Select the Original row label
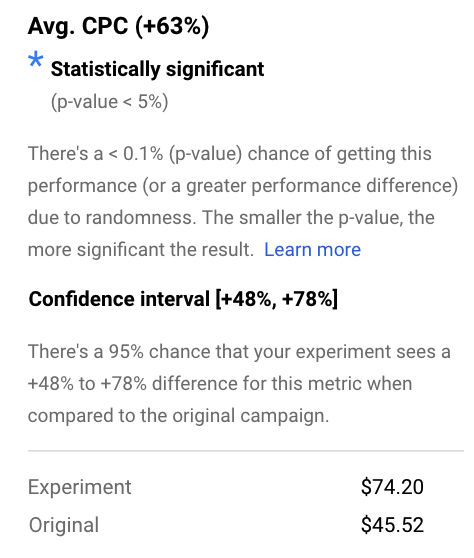Viewport: 474px width, 558px height. click(x=64, y=525)
